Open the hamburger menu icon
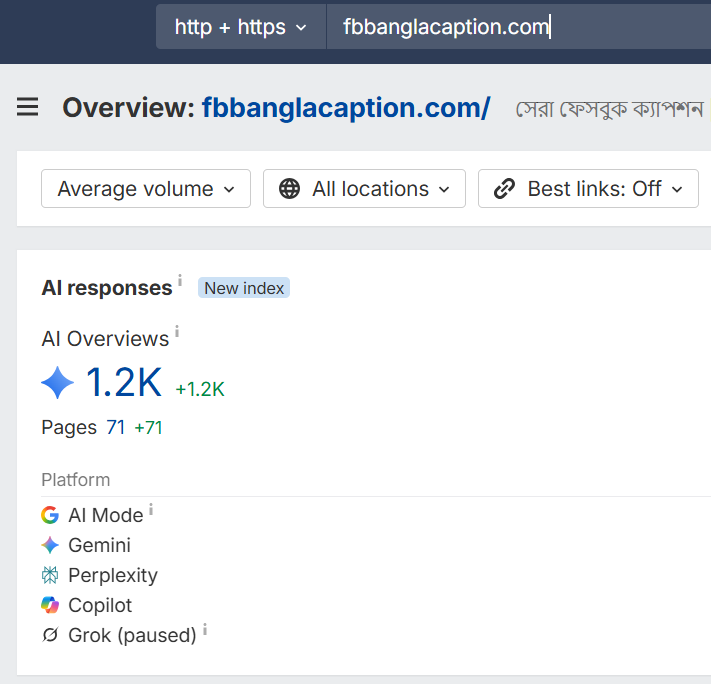This screenshot has width=711, height=684. pyautogui.click(x=27, y=107)
